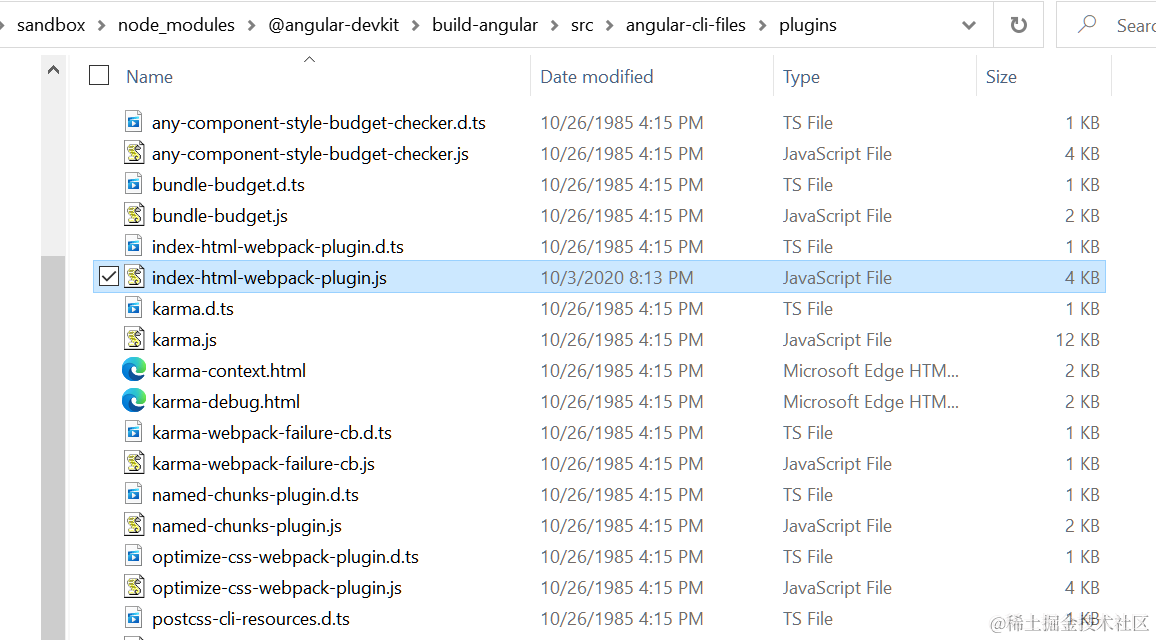Collapse navigation pane scroll-up arrow

53,70
